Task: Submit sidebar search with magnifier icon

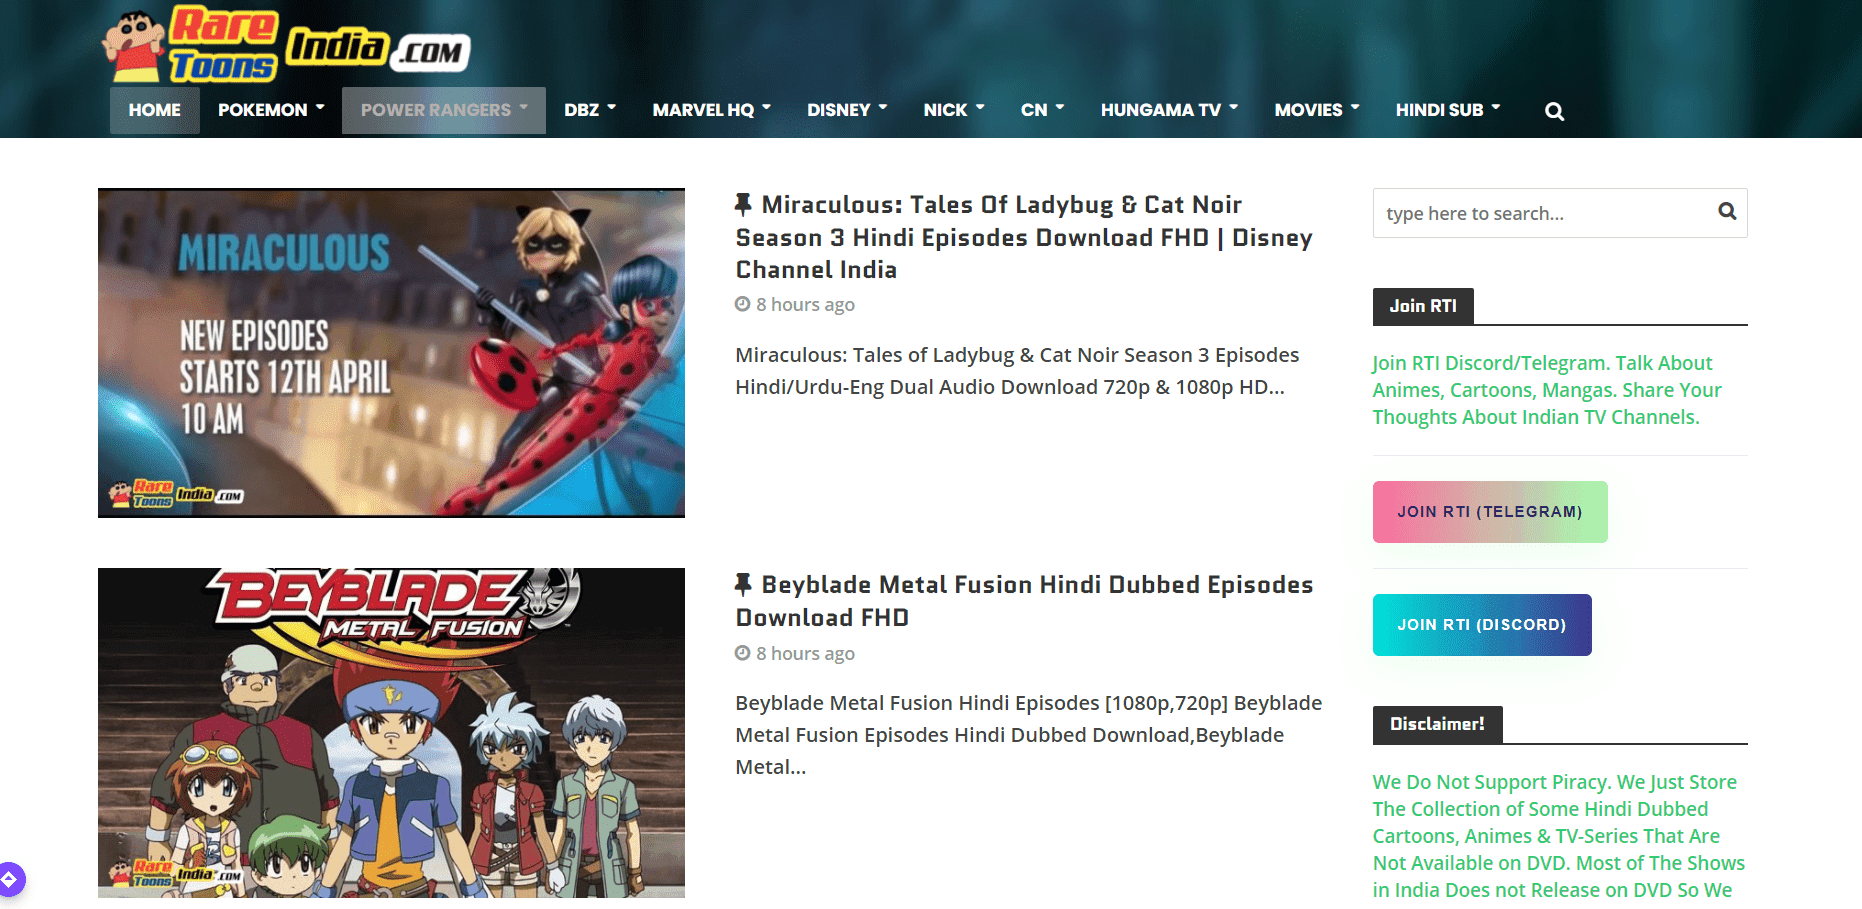Action: 1727,212
